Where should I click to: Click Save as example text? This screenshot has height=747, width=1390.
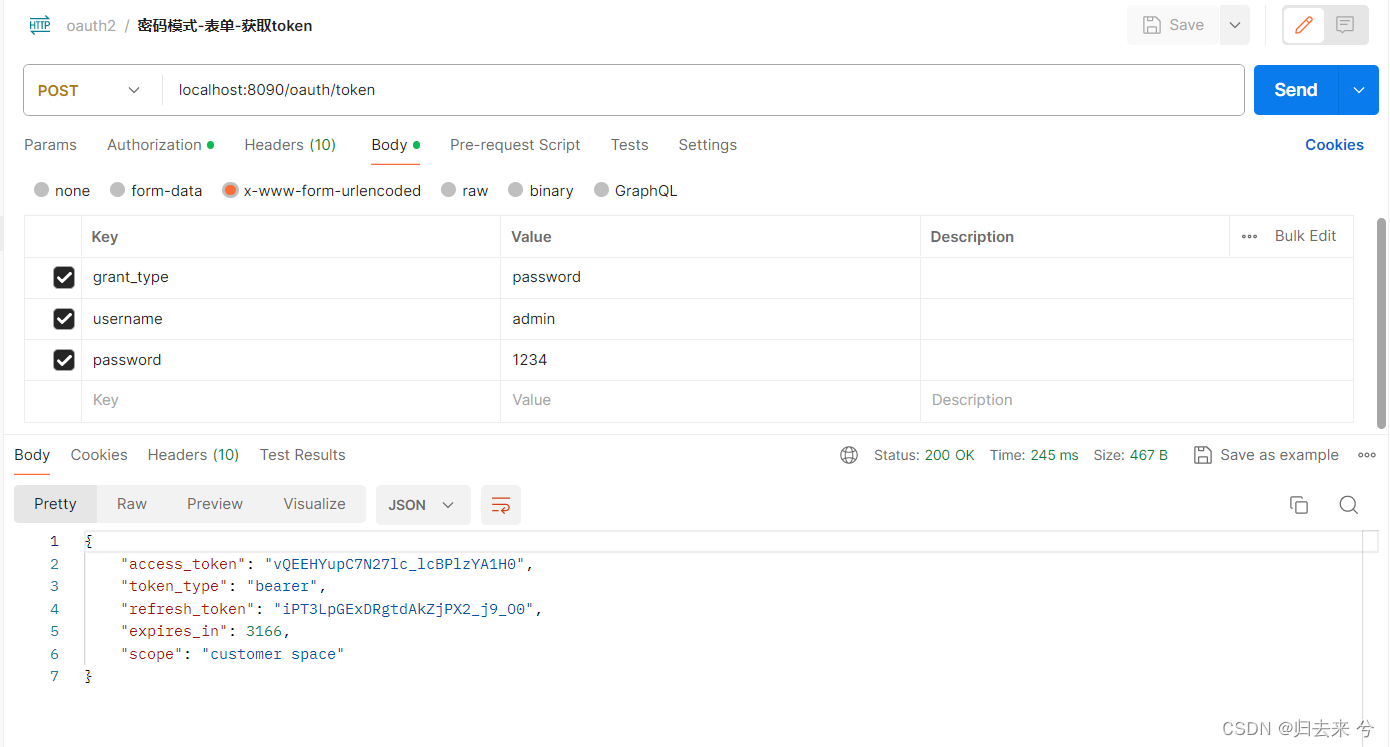coord(1279,455)
